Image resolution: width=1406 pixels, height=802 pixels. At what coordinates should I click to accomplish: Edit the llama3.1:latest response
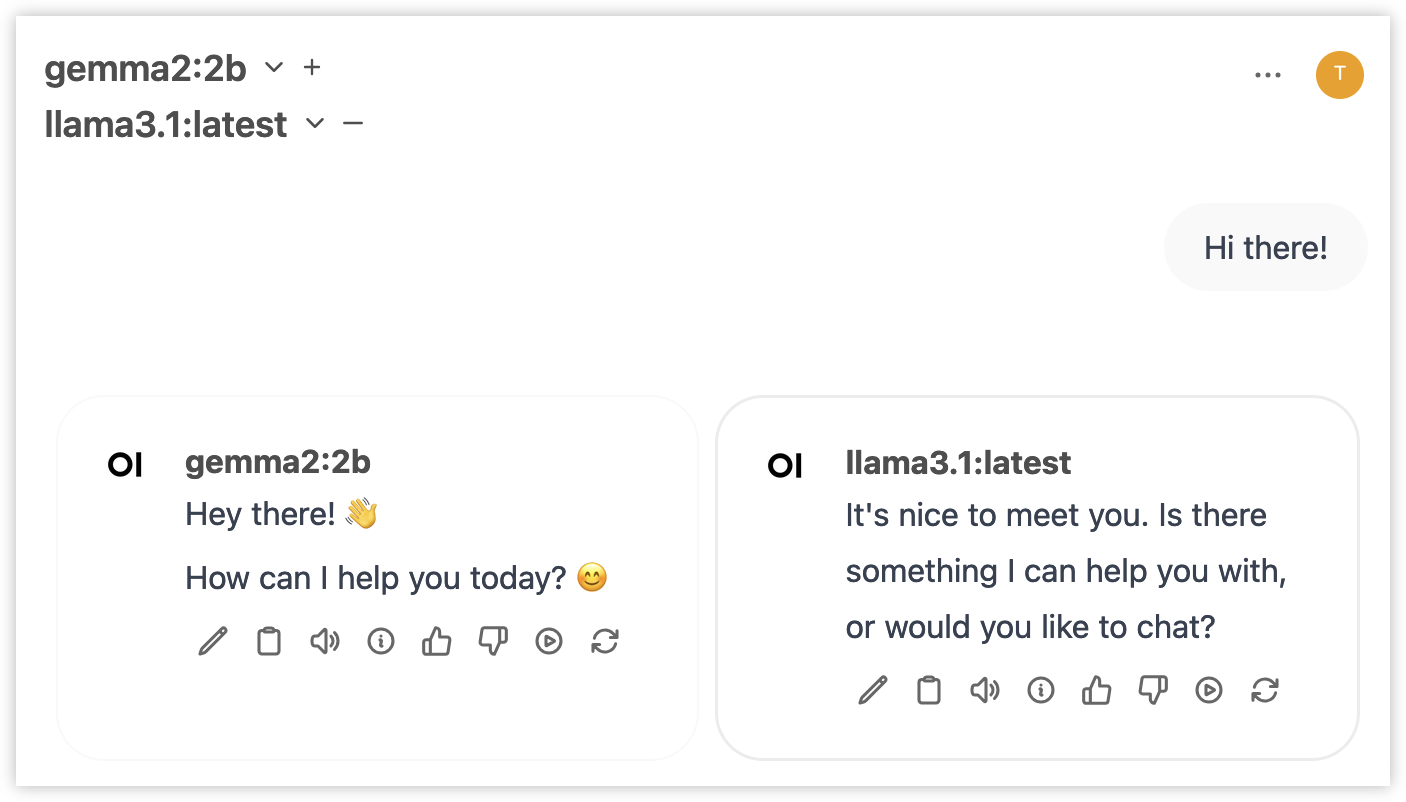click(x=873, y=690)
